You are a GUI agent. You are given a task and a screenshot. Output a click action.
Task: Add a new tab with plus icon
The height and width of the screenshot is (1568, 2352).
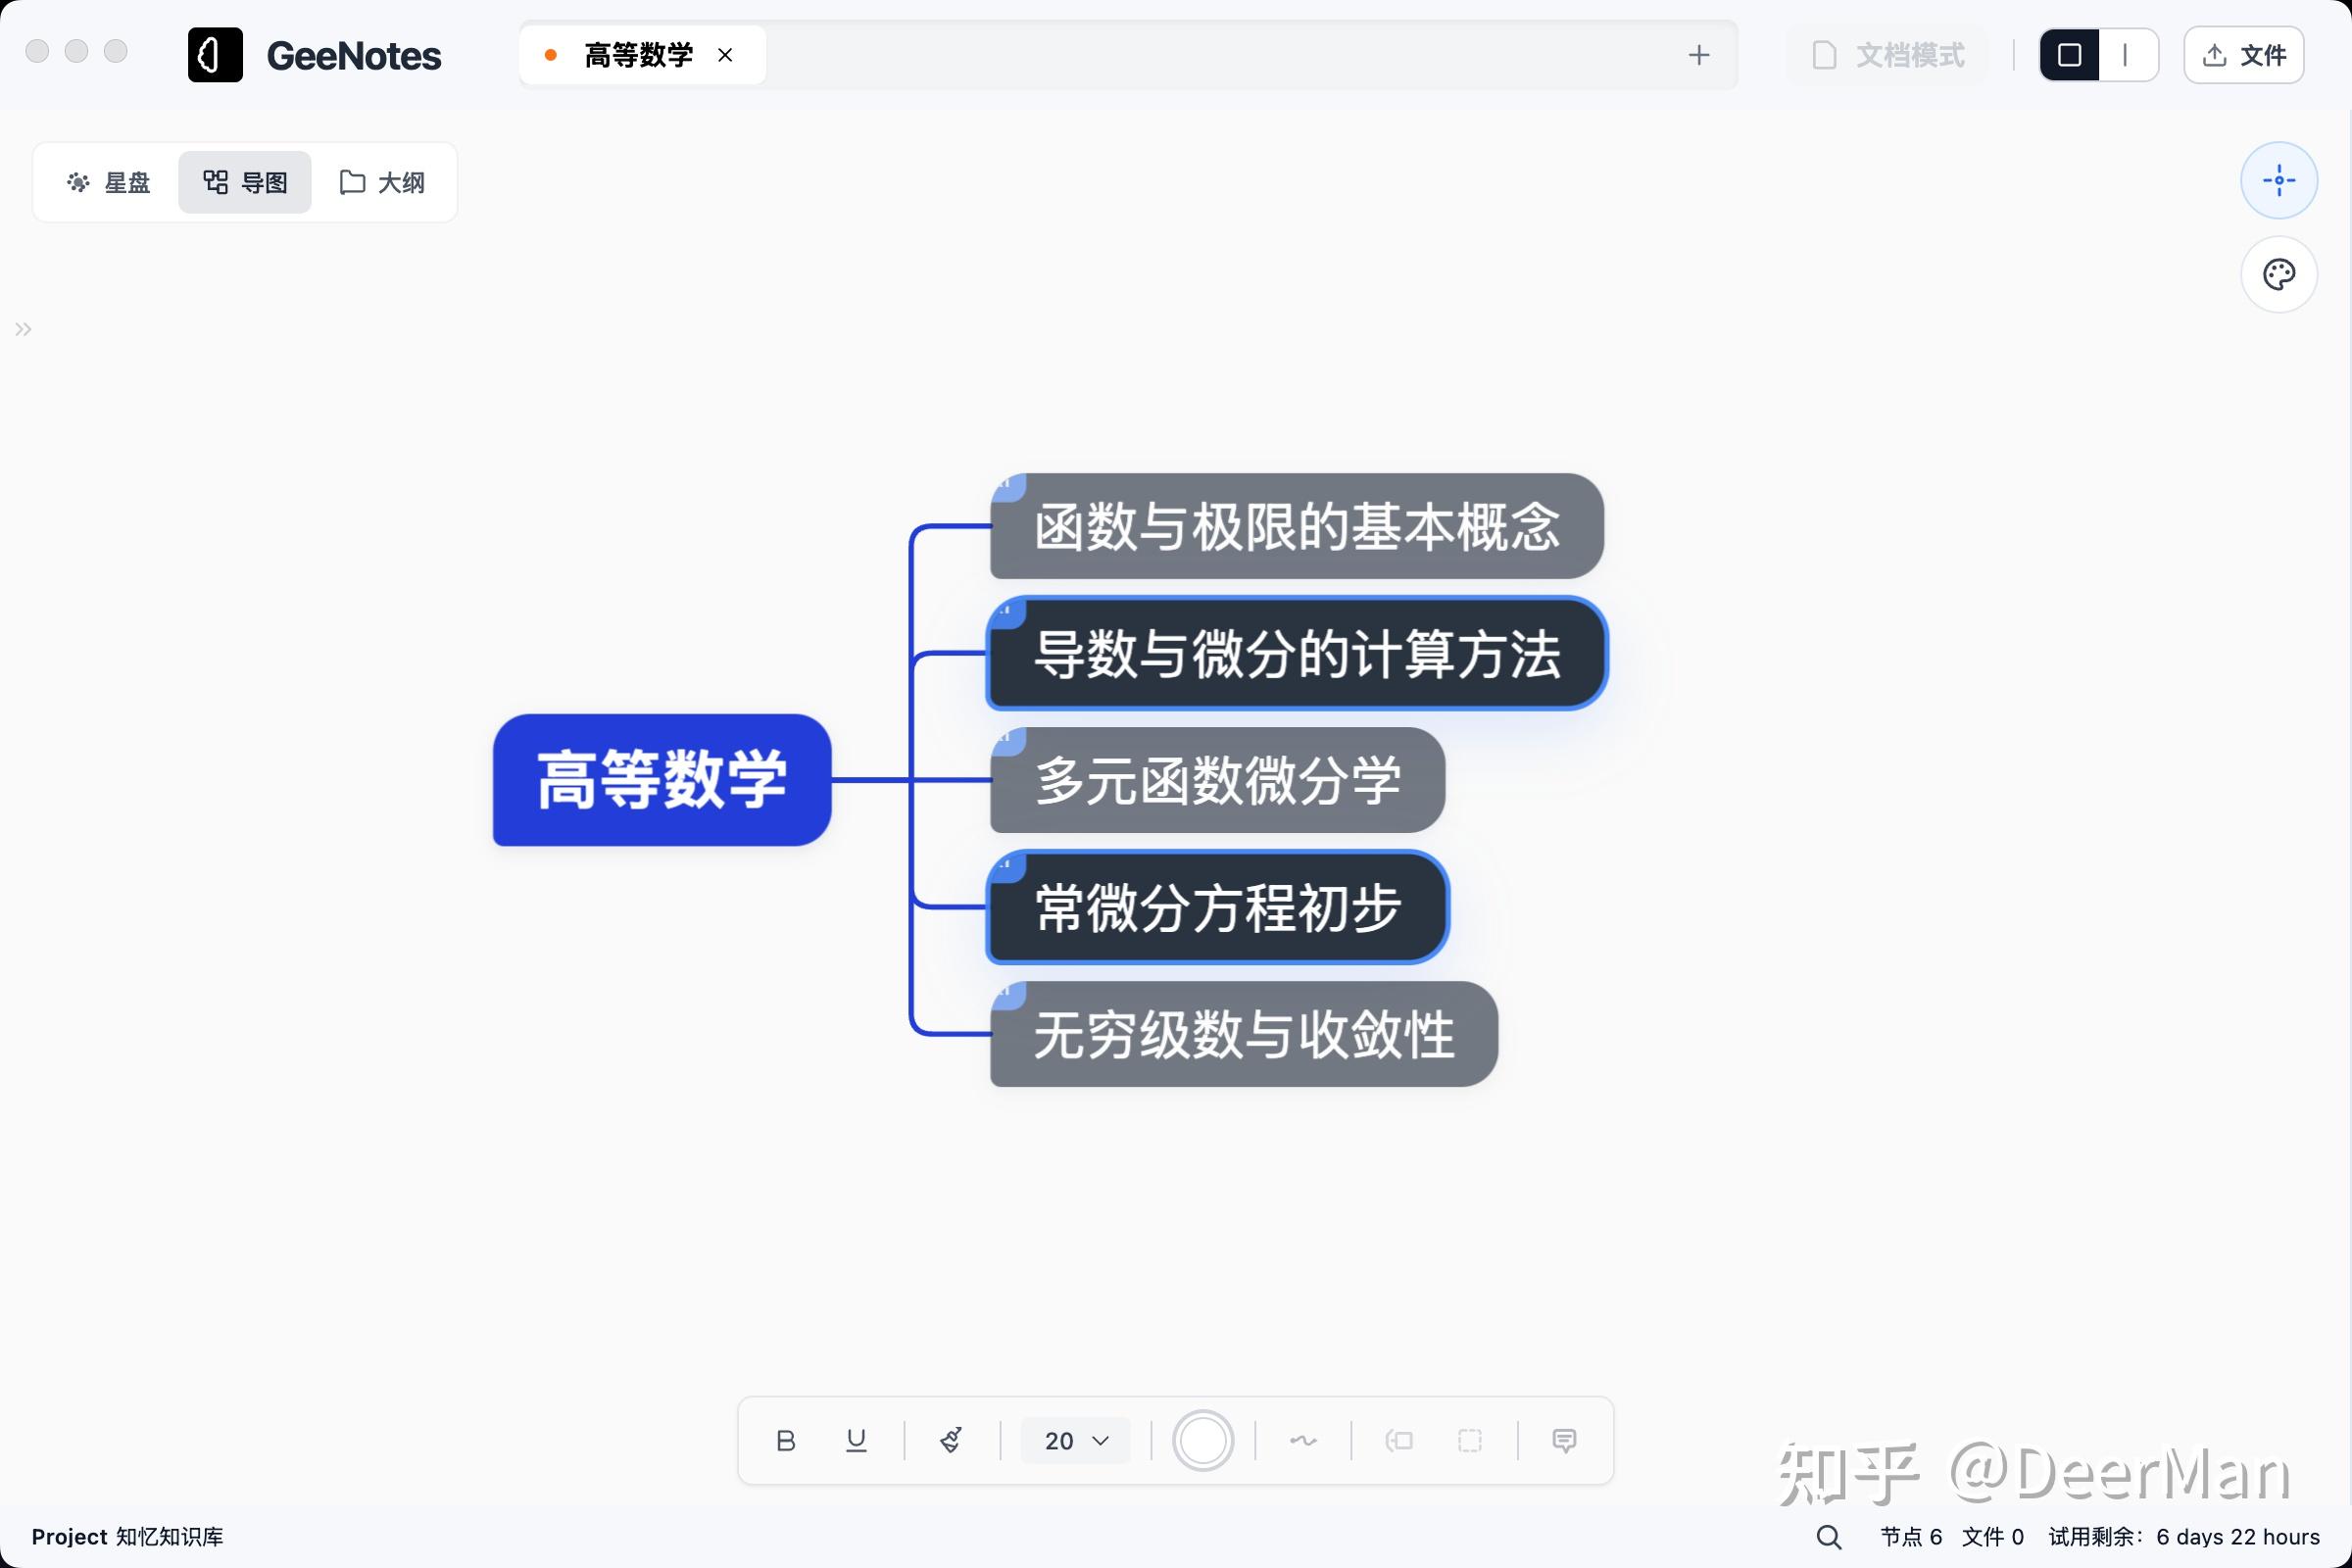click(1698, 55)
